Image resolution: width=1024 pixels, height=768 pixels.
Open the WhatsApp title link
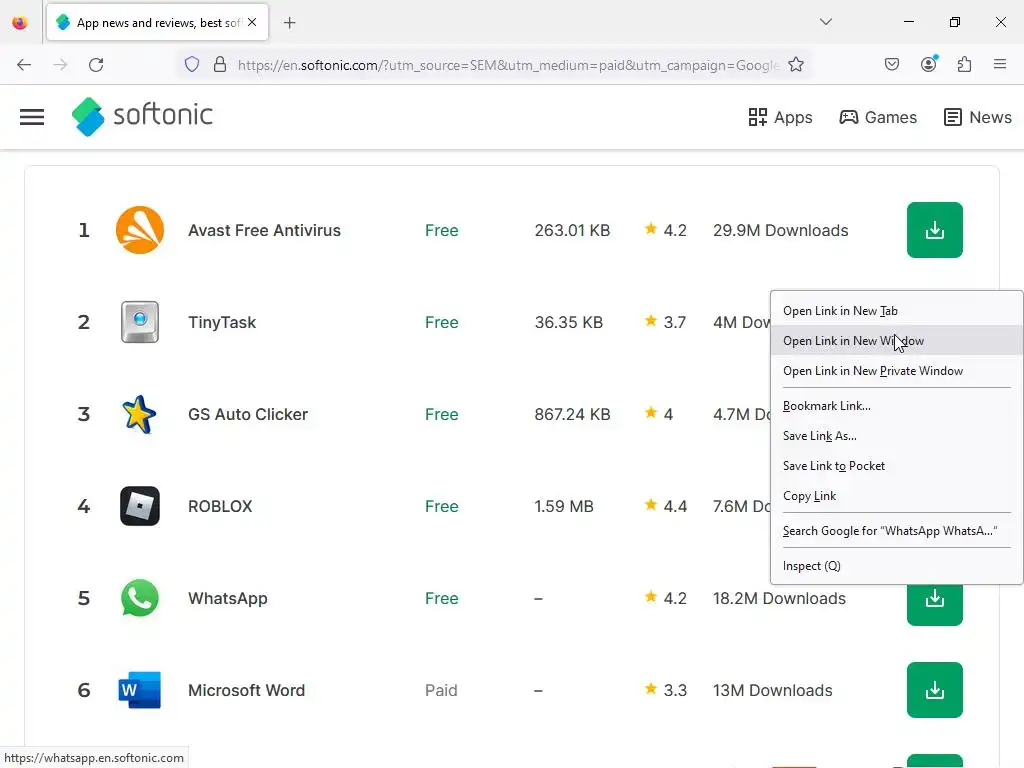(228, 599)
